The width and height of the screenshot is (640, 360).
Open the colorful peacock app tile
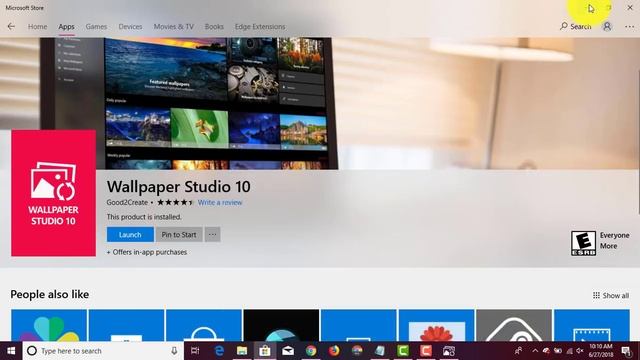tap(49, 325)
